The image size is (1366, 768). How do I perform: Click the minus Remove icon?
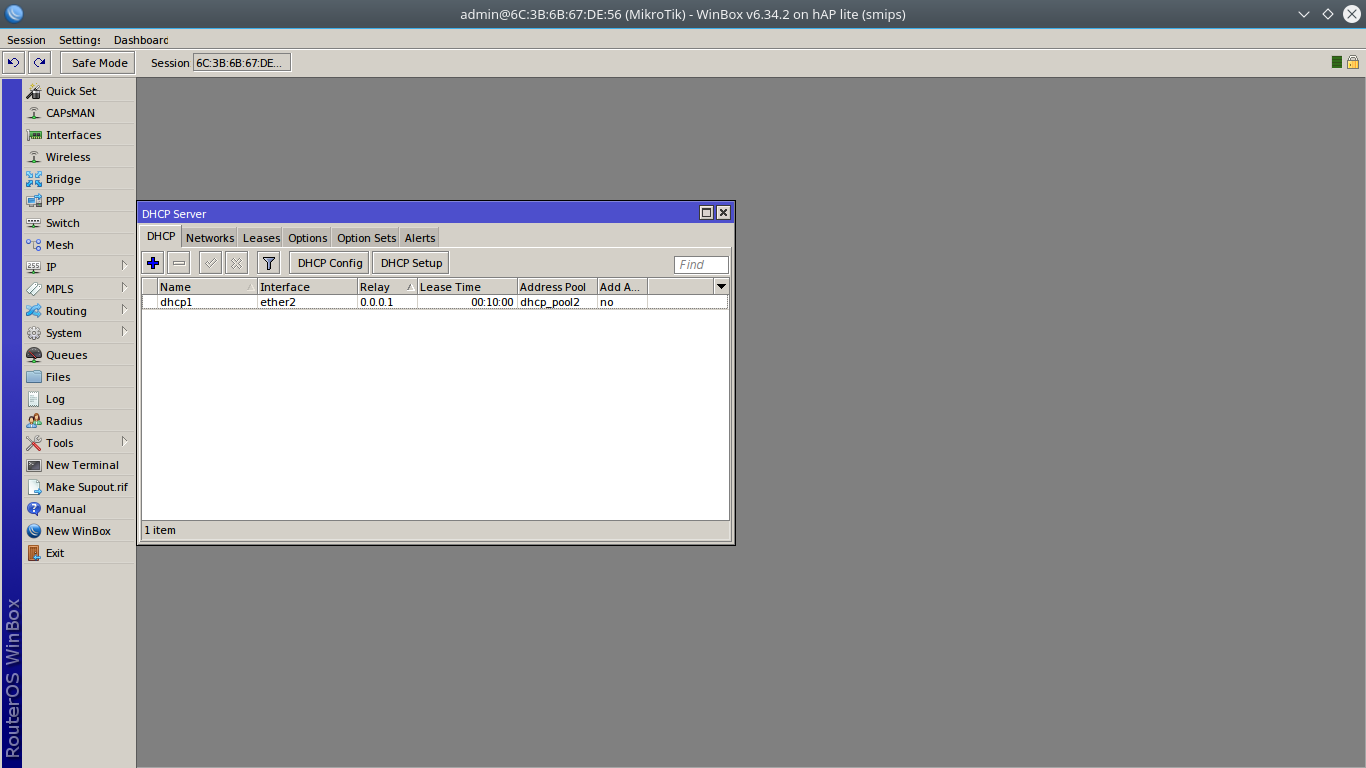click(x=179, y=263)
